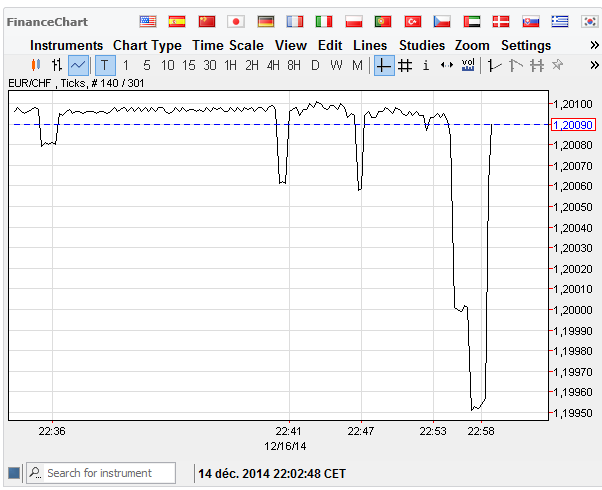Click the horizontal arrows scroll icon
Viewport: 602px width, 490px height.
click(447, 65)
